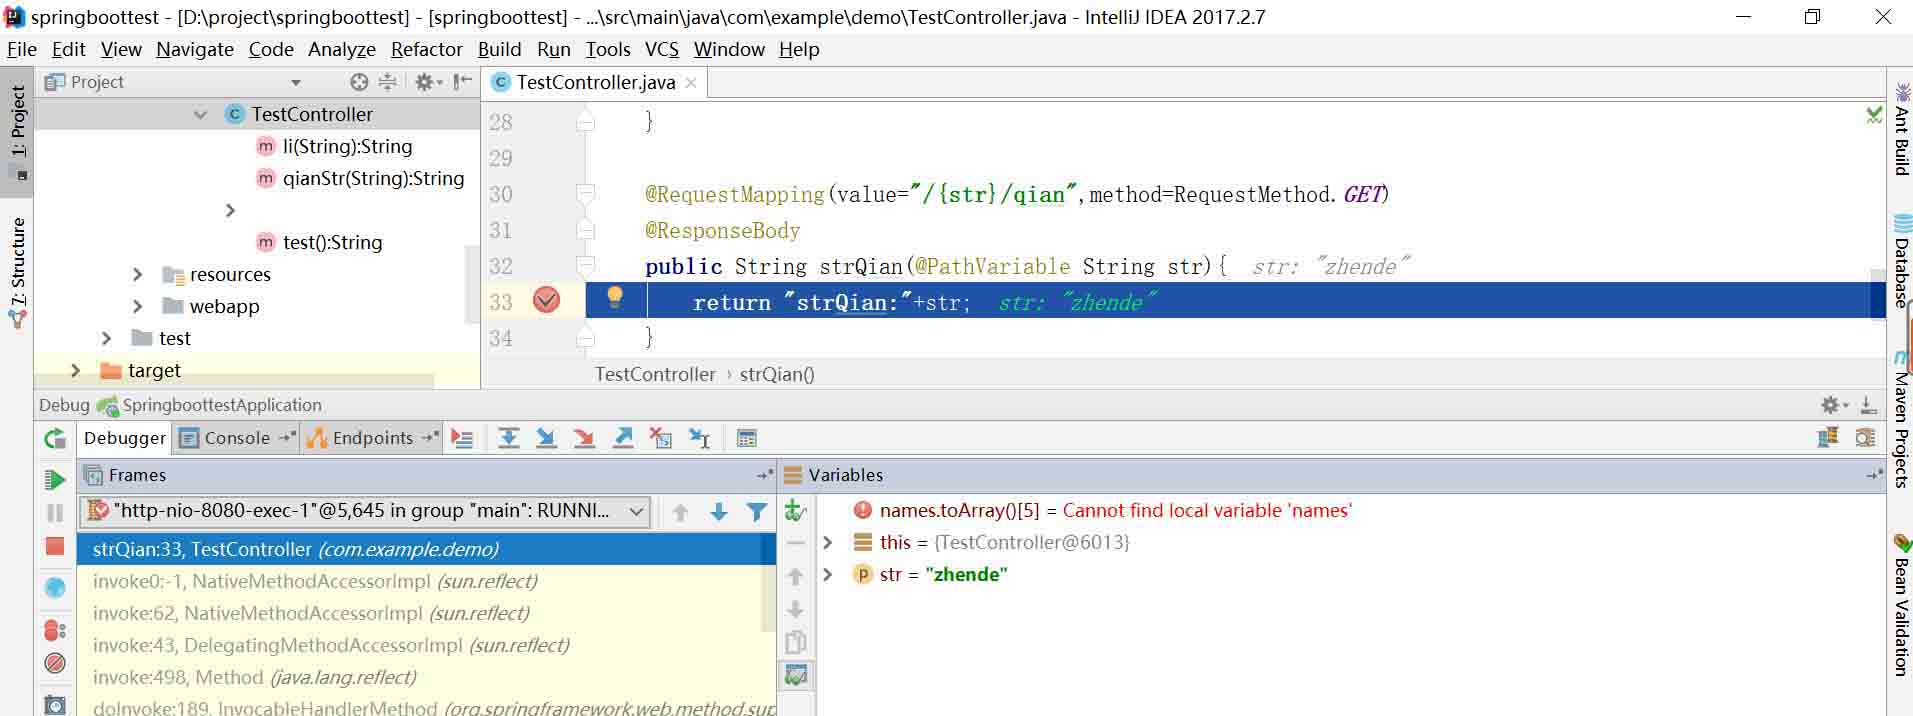Select the test():String method in tree

[332, 242]
